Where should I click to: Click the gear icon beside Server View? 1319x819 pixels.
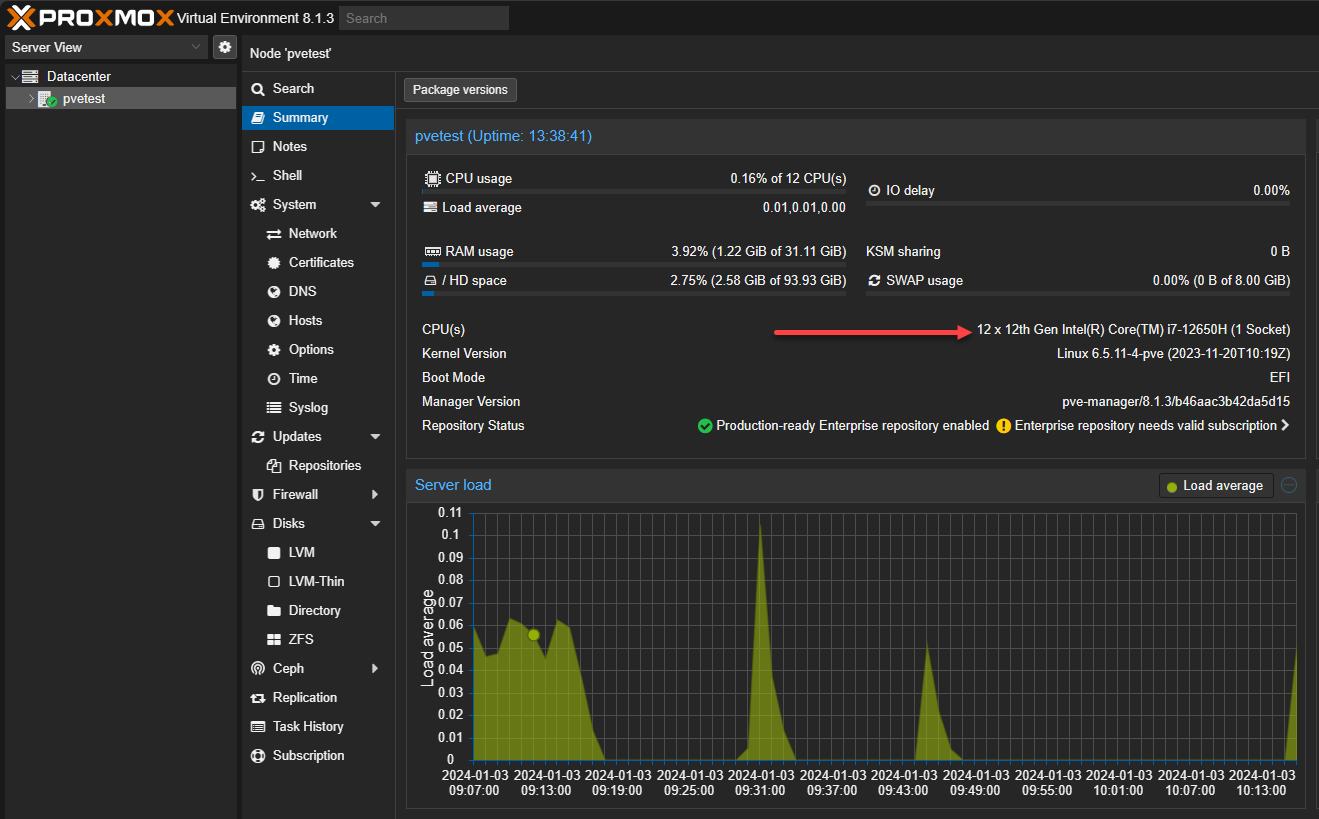[224, 47]
